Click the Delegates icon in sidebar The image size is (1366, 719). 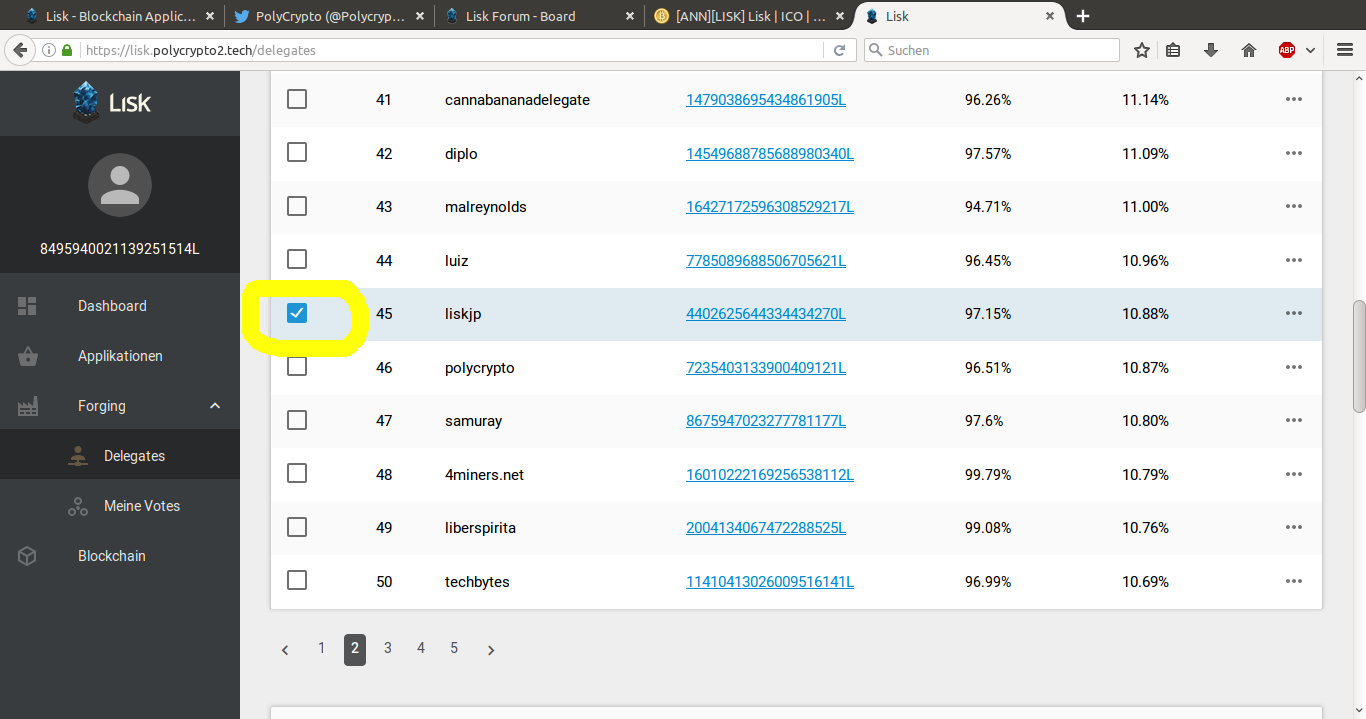pos(78,456)
